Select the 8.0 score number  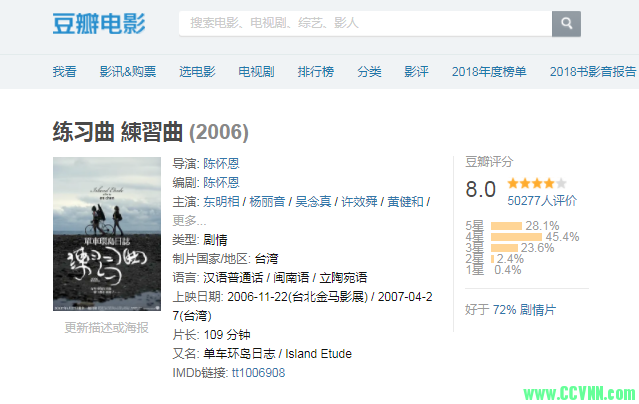pyautogui.click(x=480, y=190)
